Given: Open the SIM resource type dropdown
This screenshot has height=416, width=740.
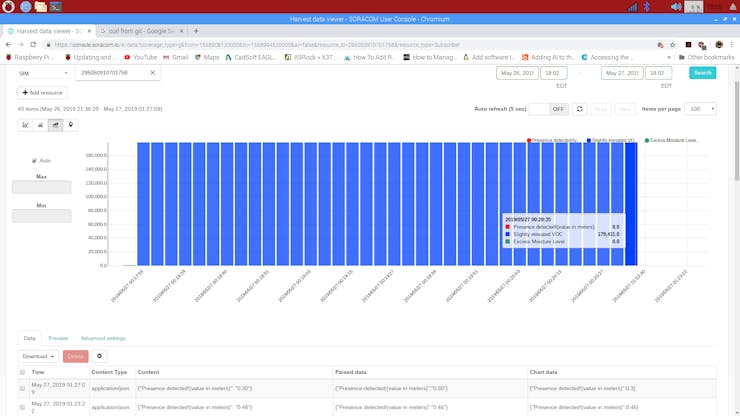Looking at the screenshot, I should point(43,73).
